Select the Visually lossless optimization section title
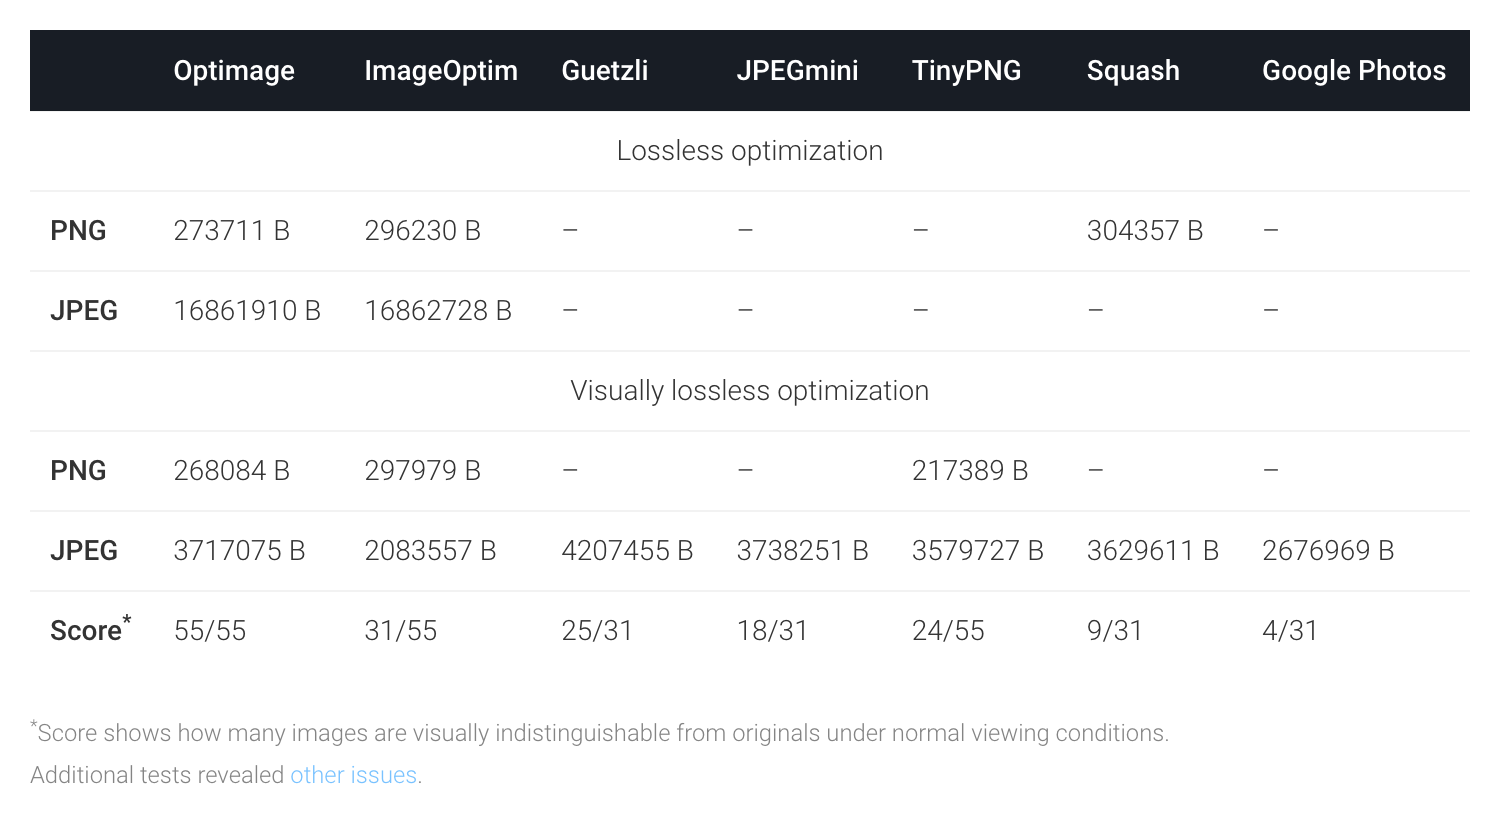 [x=749, y=390]
